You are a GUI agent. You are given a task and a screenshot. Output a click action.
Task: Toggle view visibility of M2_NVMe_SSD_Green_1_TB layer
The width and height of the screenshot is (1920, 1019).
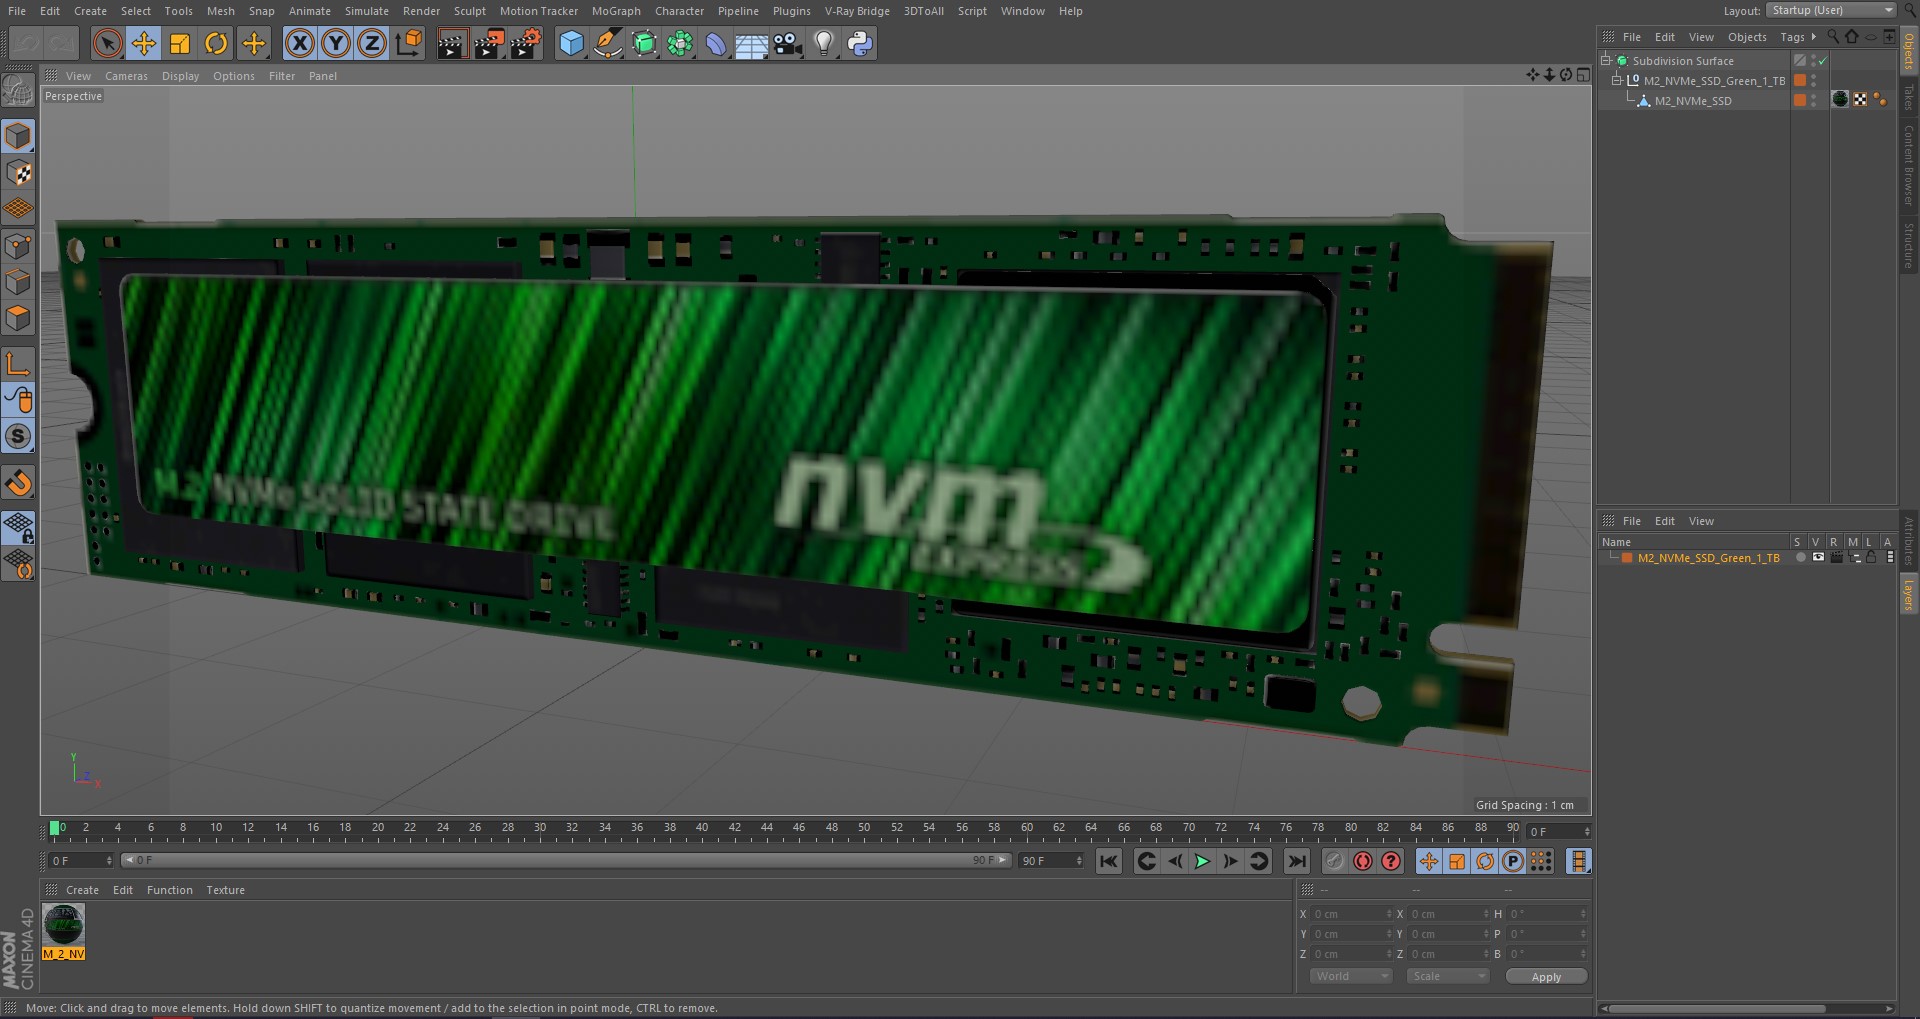pos(1818,558)
